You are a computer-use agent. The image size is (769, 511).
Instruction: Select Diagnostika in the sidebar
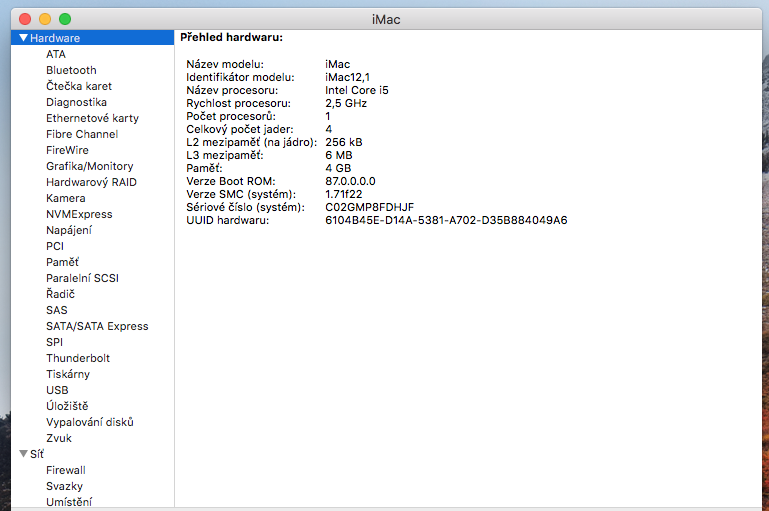point(77,102)
